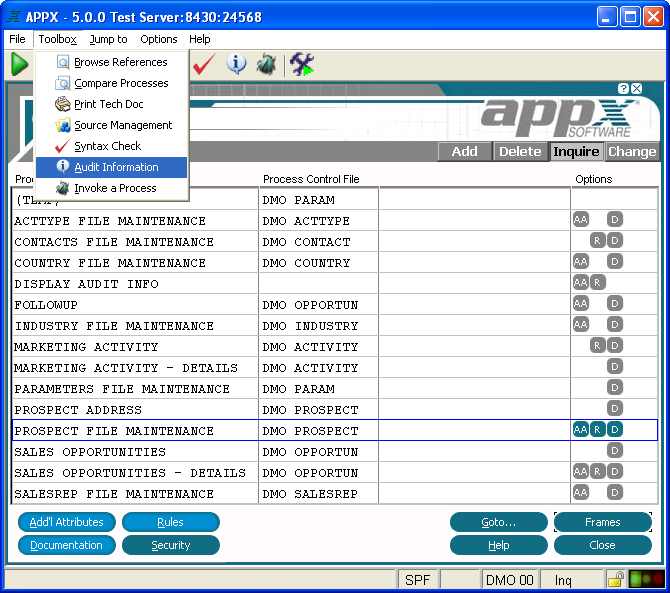Click D badge in PROSPECT FILE MAINTENANCE row
Viewport: 670px width, 593px height.
click(615, 429)
